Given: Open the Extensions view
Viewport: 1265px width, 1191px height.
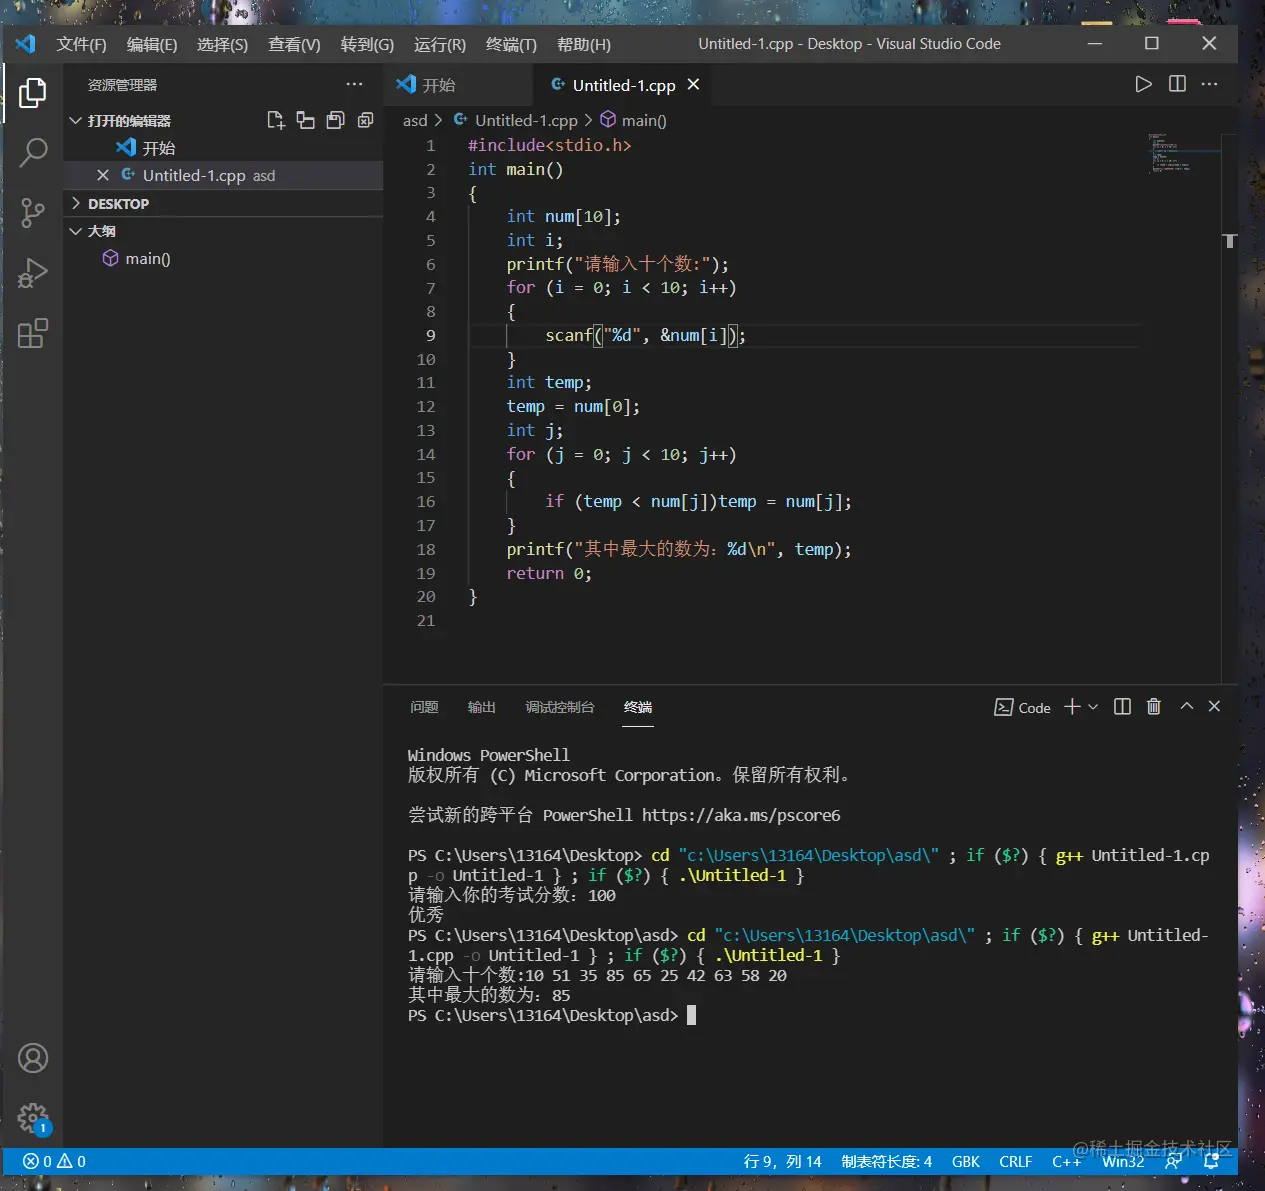Looking at the screenshot, I should coord(33,333).
